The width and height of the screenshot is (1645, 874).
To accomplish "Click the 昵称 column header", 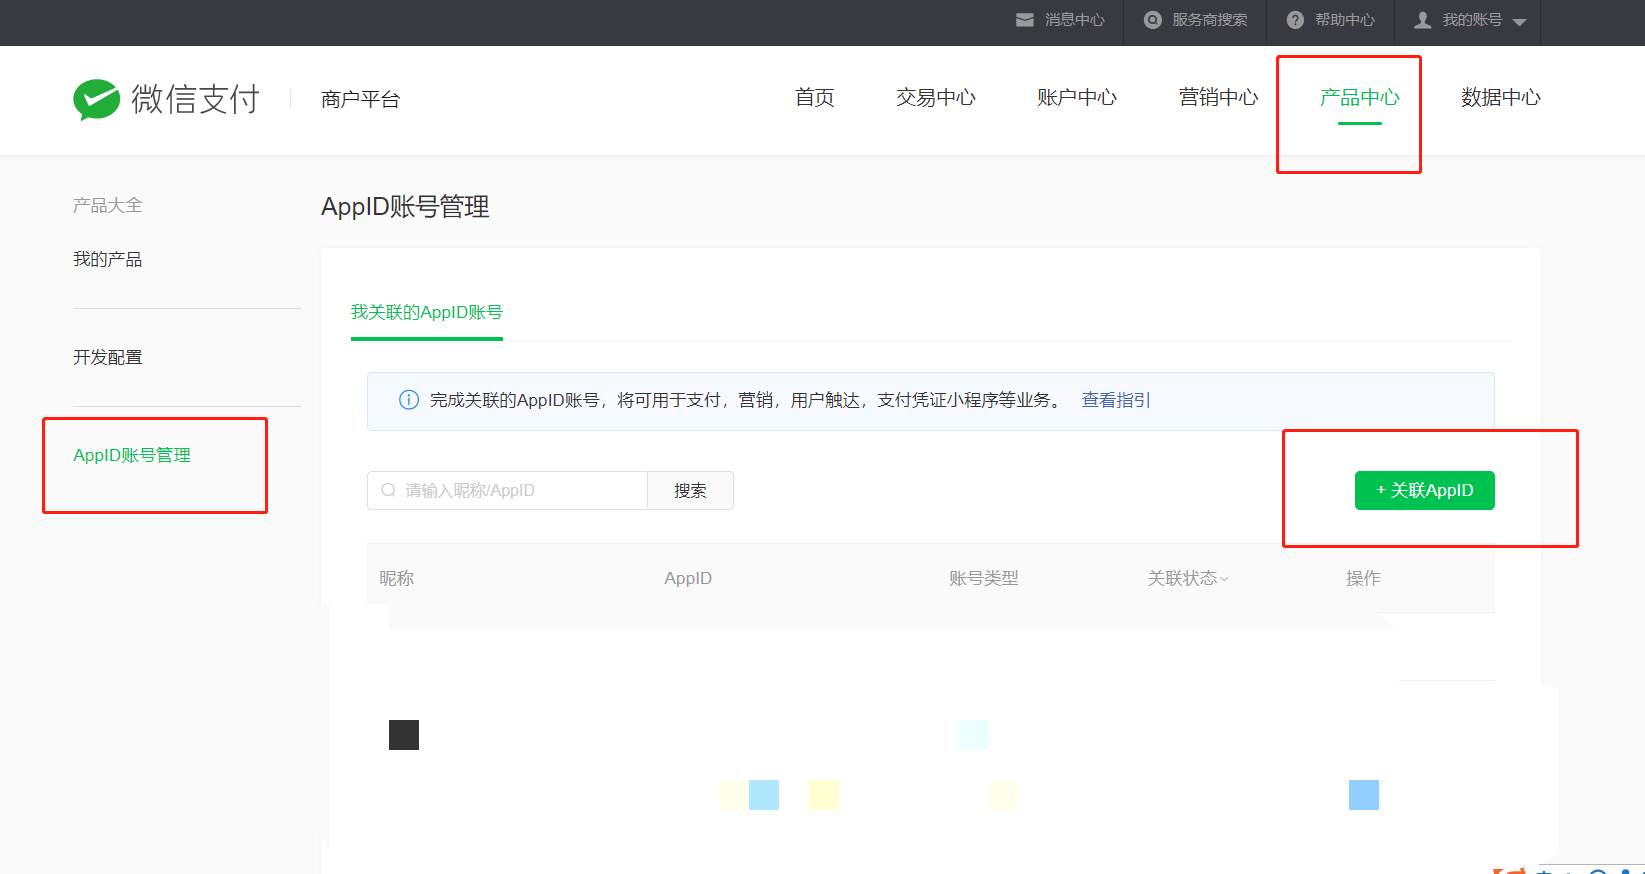I will point(396,578).
